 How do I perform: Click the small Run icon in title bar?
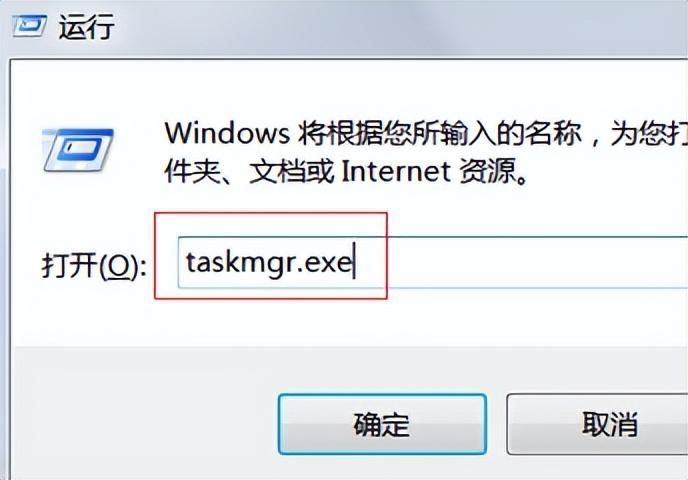(29, 26)
